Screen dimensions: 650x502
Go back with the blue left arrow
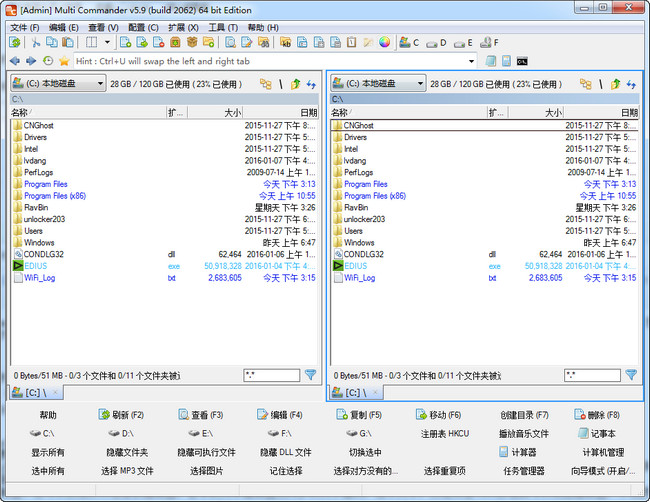pyautogui.click(x=15, y=61)
